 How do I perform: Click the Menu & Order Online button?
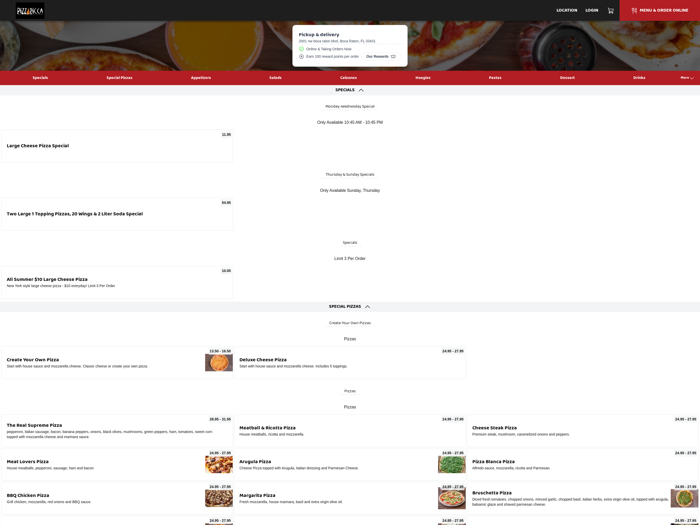(659, 10)
